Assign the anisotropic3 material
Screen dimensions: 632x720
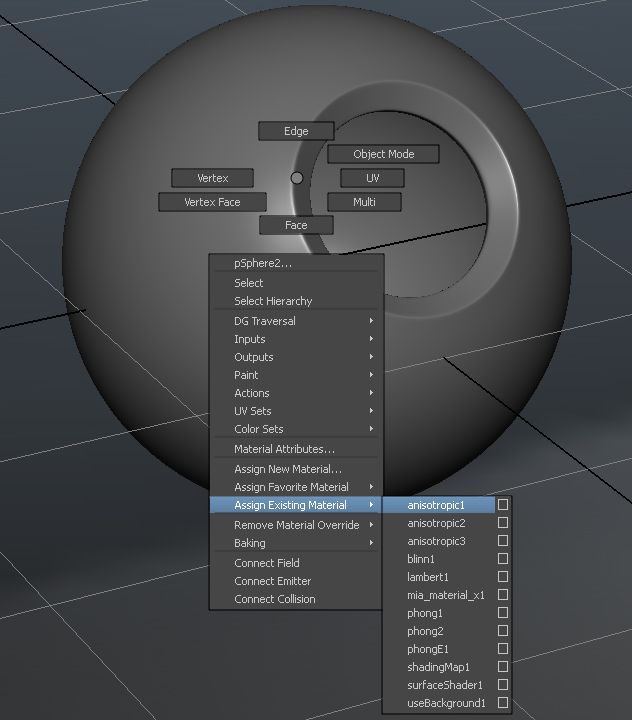[x=439, y=541]
